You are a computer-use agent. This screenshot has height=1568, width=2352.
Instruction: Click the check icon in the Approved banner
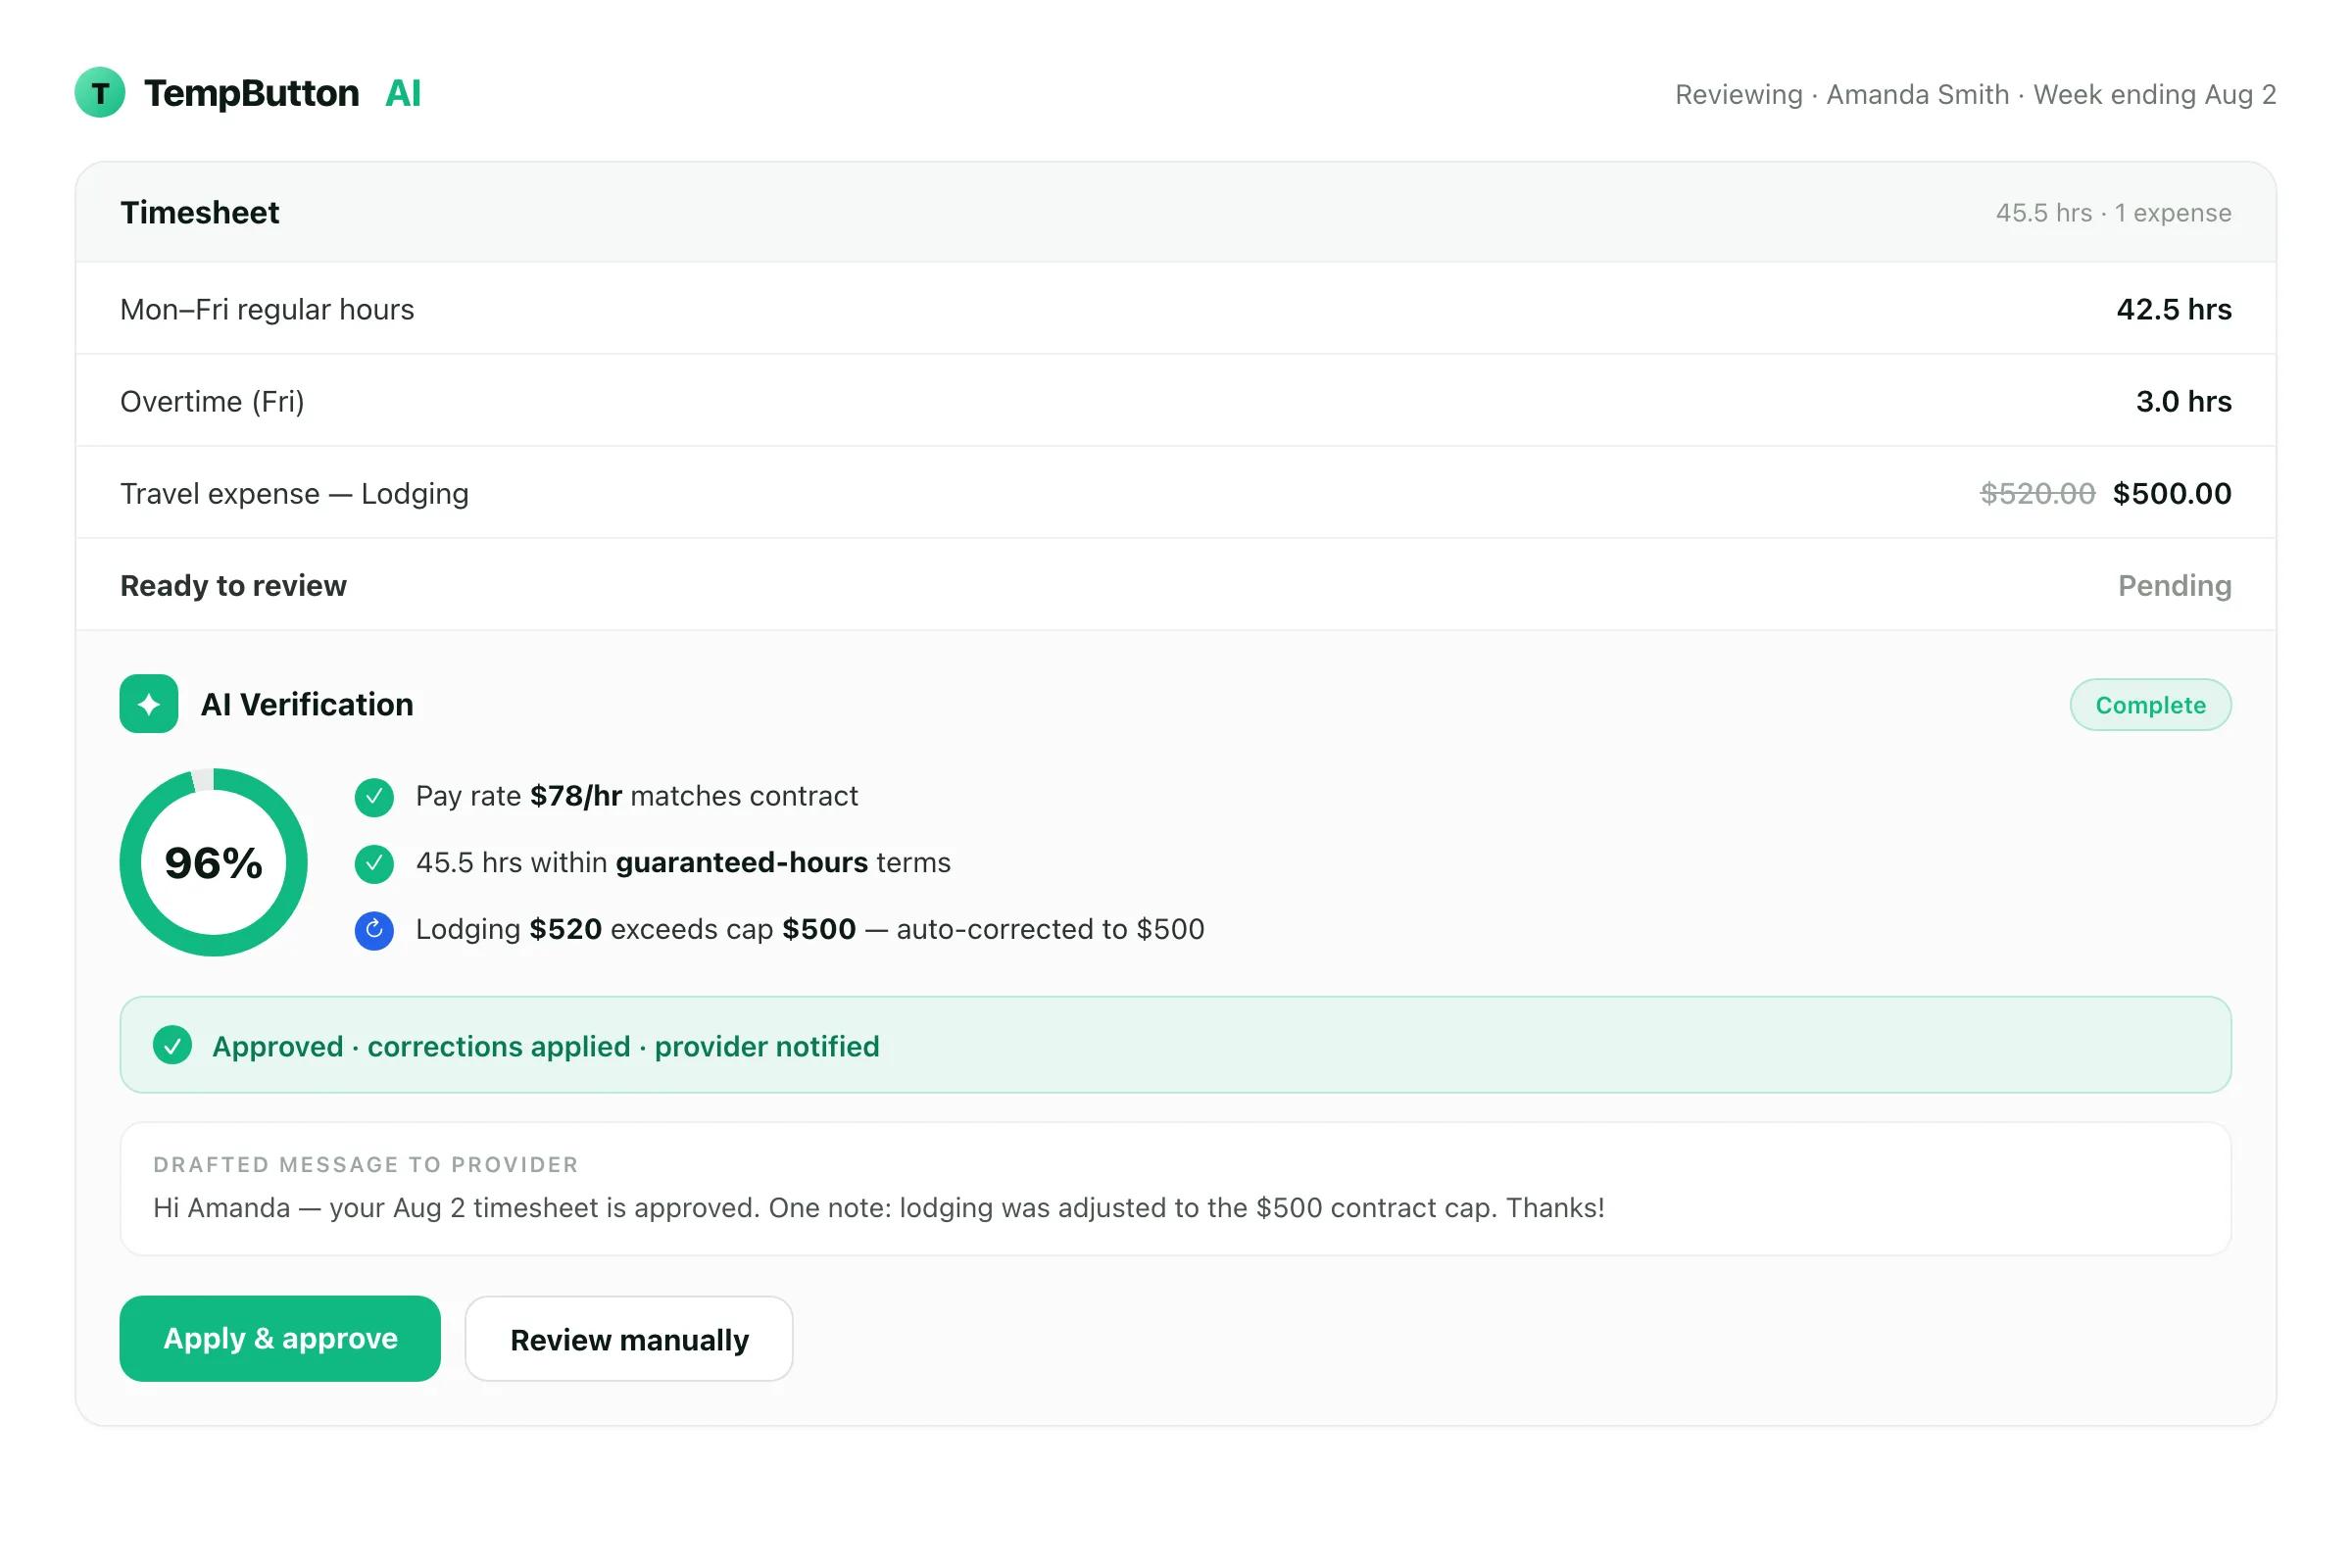pos(173,1046)
